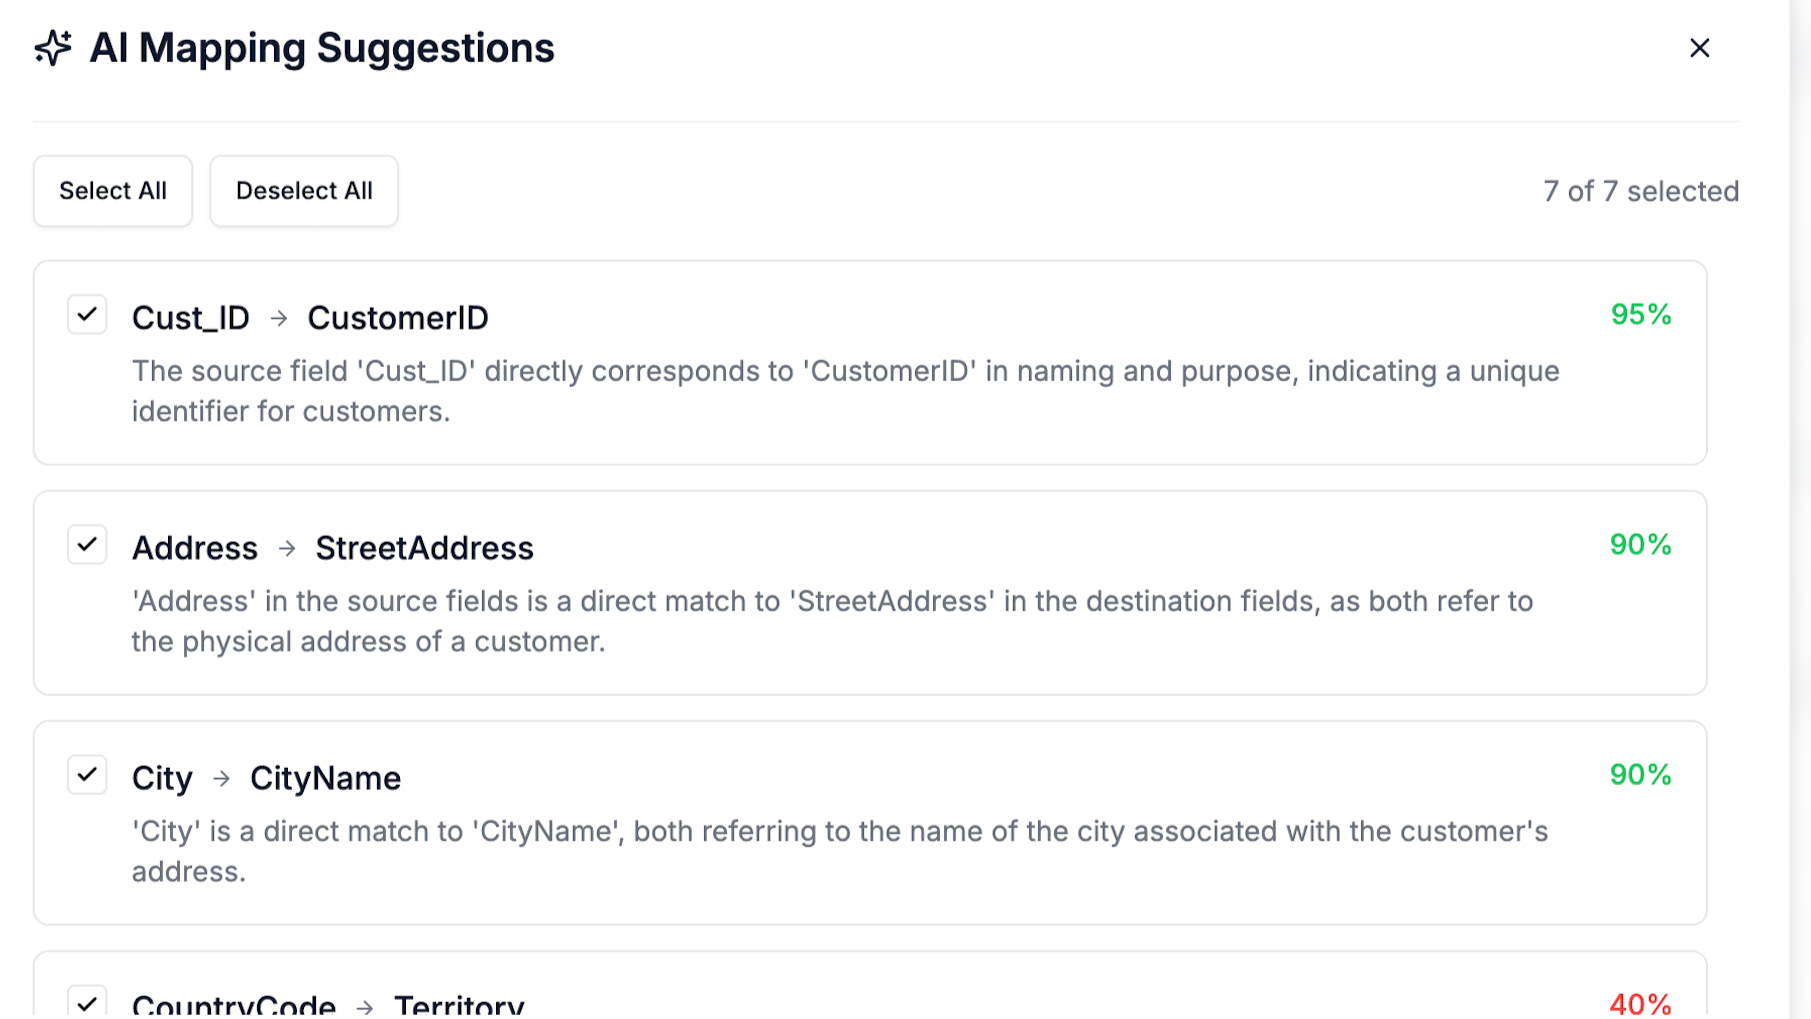Viewport: 1811px width, 1019px height.
Task: Click the arrow icon between City and CityName
Action: pyautogui.click(x=222, y=778)
